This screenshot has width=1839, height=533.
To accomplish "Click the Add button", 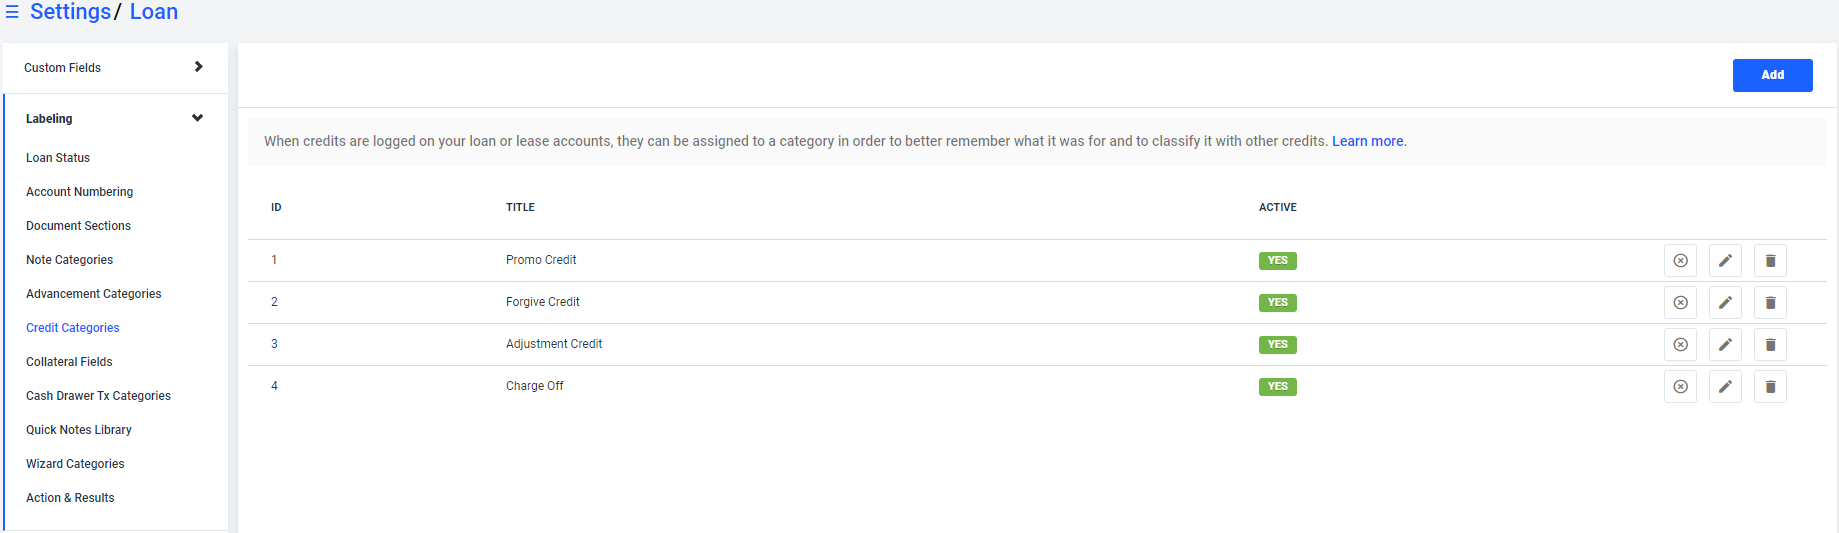I will [x=1772, y=75].
